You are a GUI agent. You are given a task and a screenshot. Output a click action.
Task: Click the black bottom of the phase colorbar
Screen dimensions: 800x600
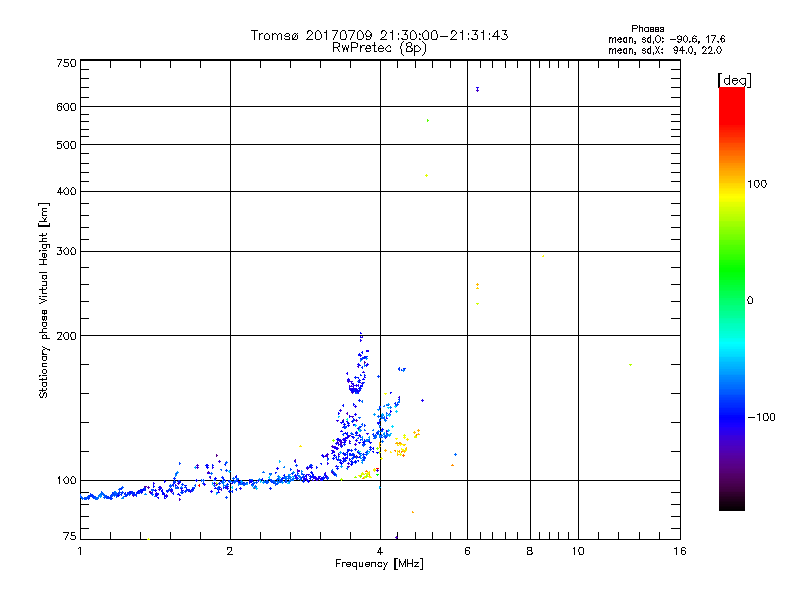[732, 503]
